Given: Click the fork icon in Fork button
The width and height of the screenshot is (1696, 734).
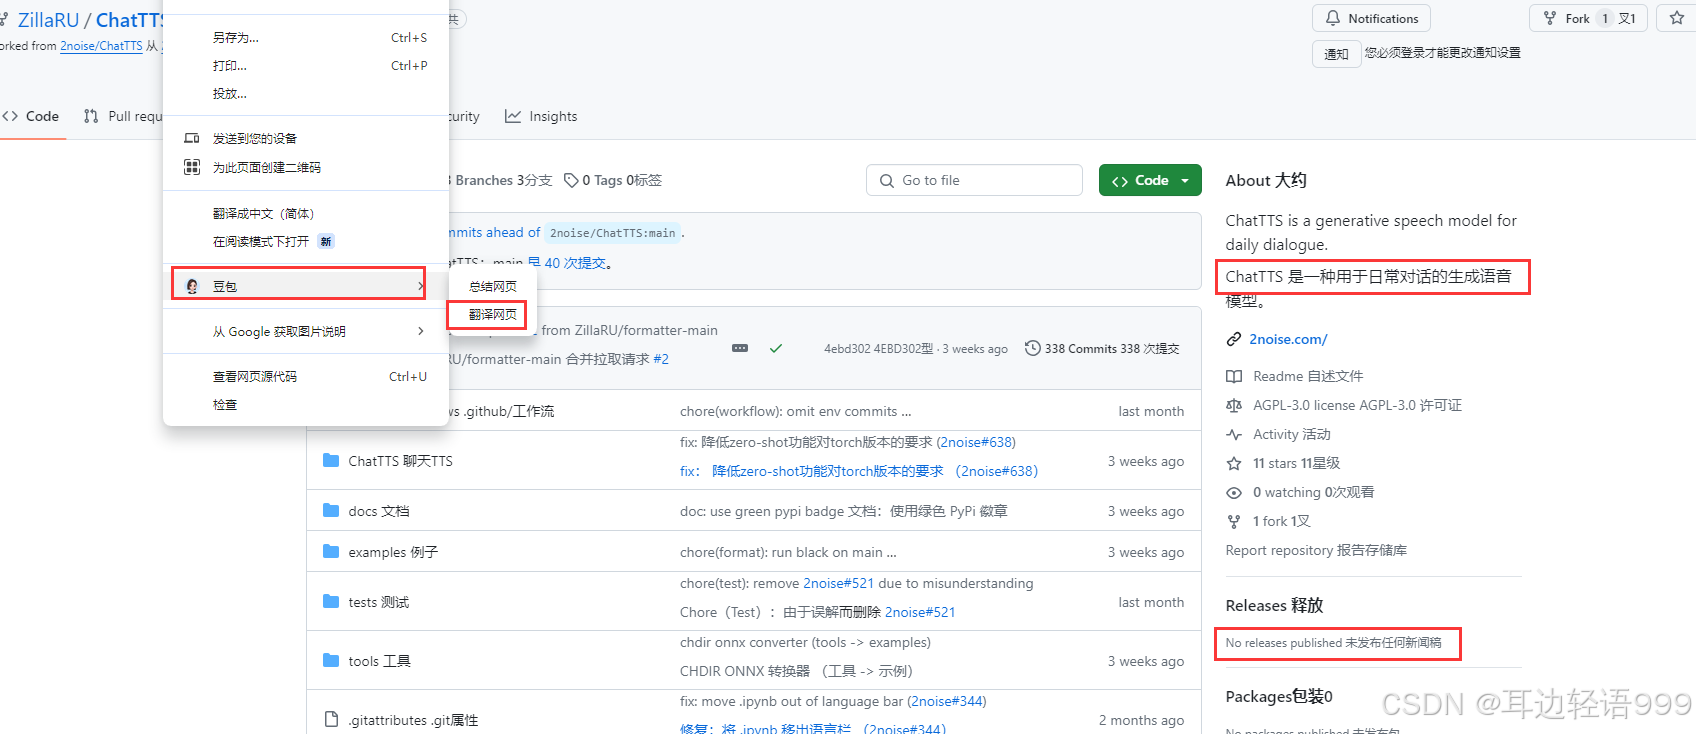Looking at the screenshot, I should (x=1550, y=18).
